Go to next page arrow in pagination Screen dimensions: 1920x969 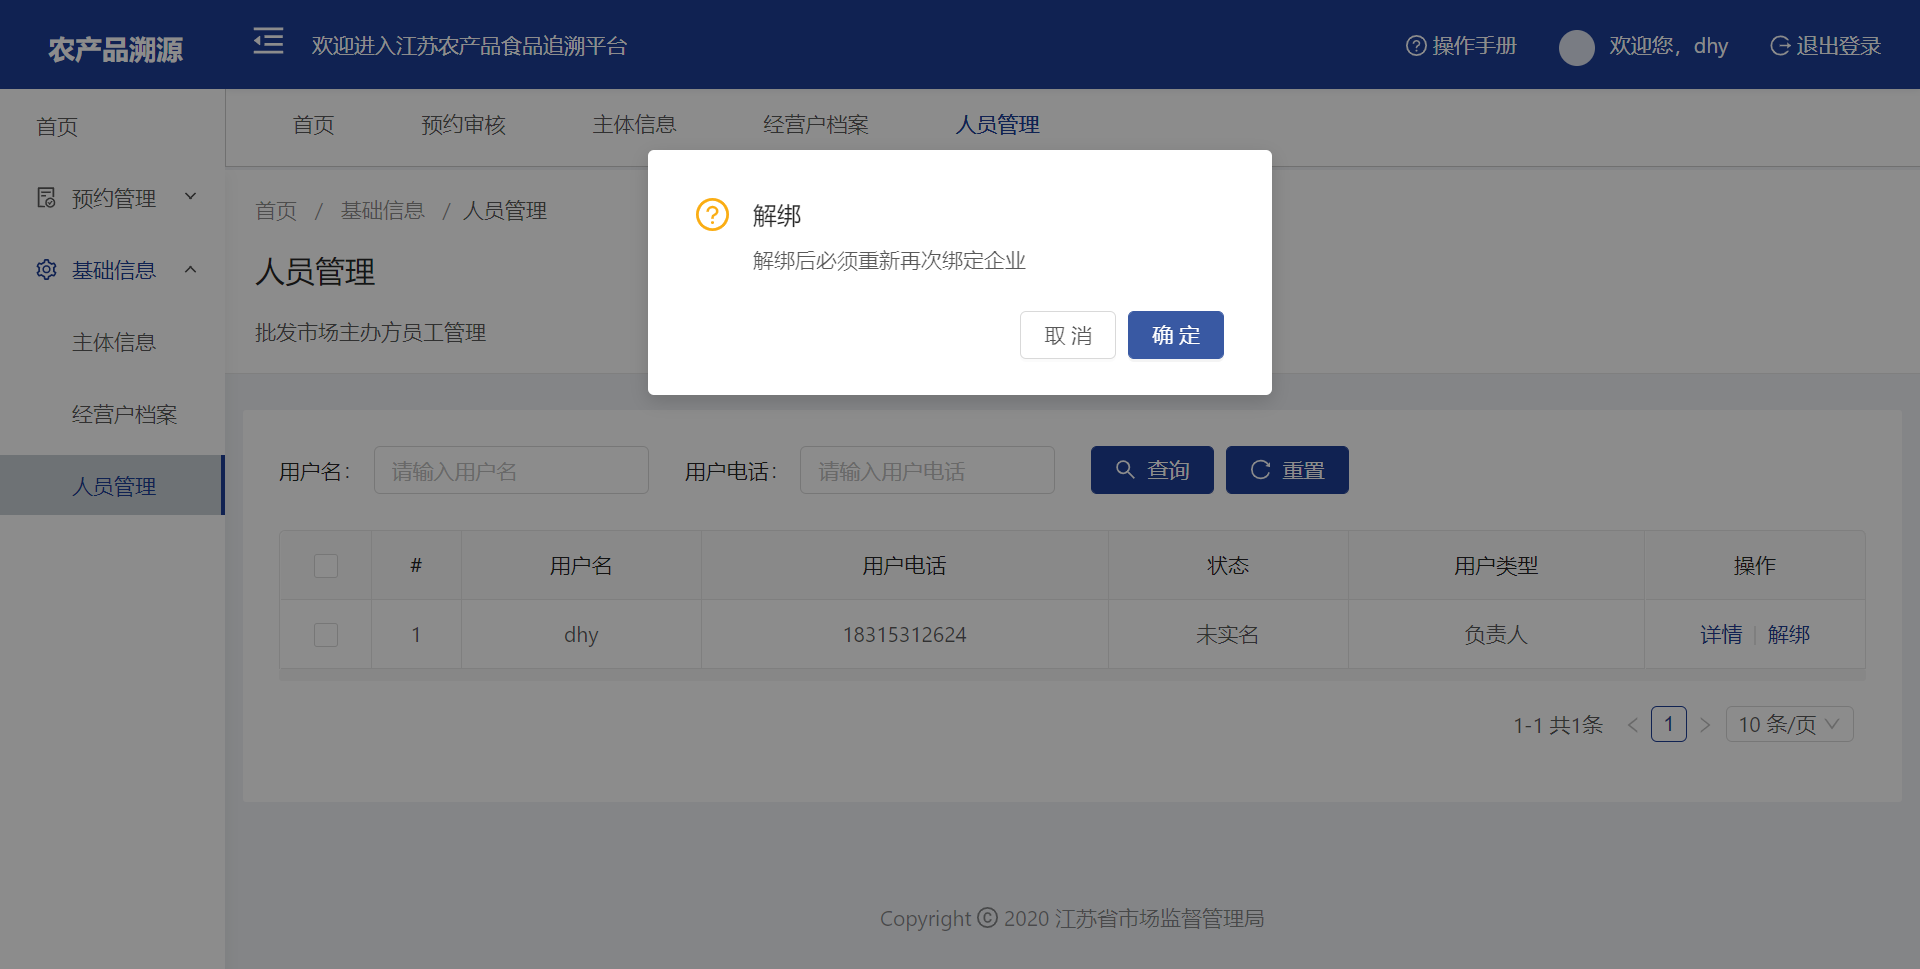[1705, 725]
